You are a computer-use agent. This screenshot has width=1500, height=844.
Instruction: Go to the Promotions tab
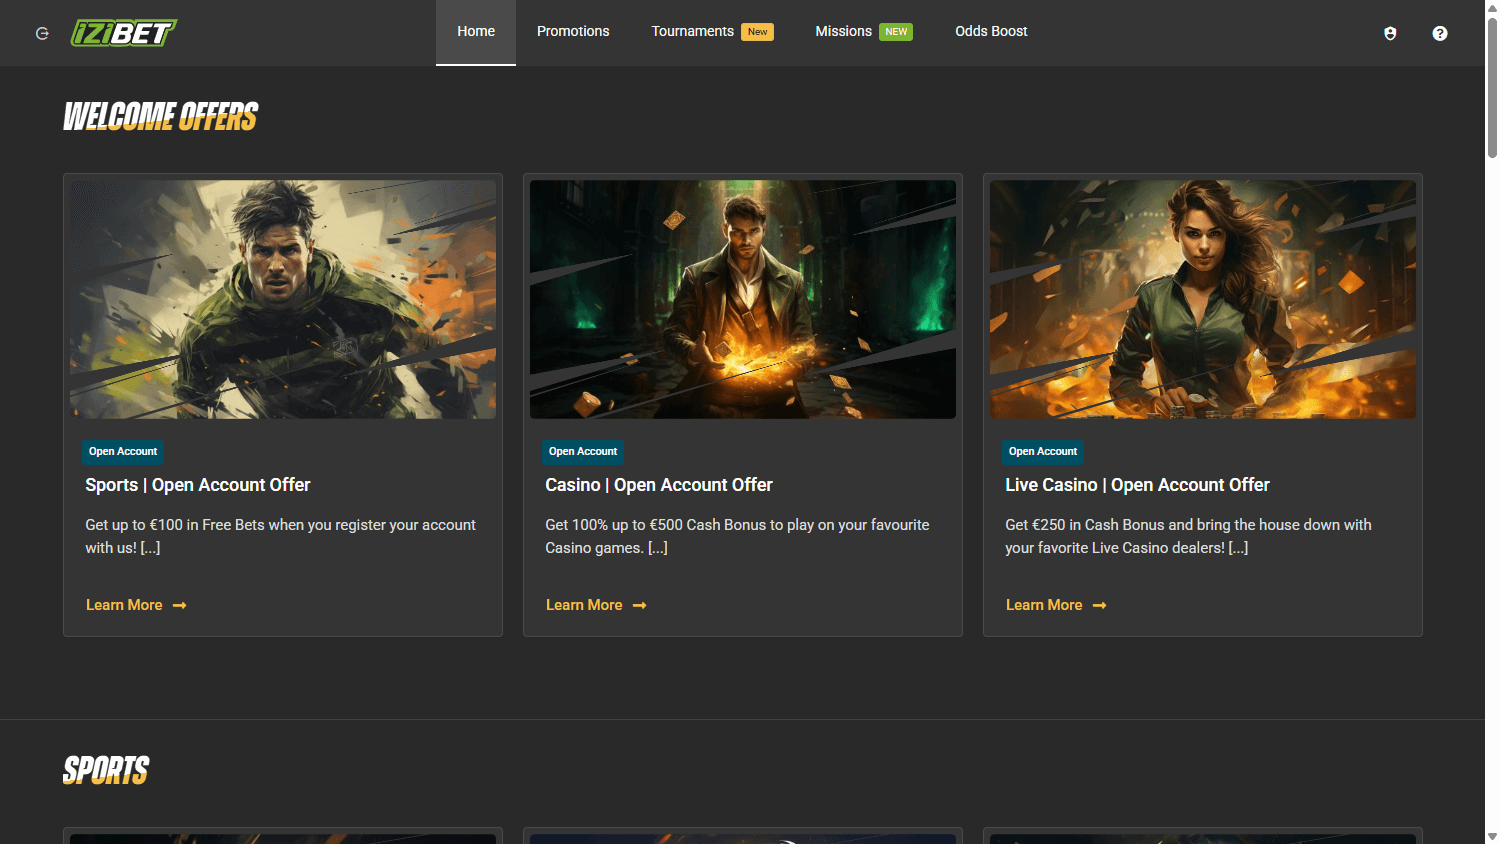tap(573, 32)
